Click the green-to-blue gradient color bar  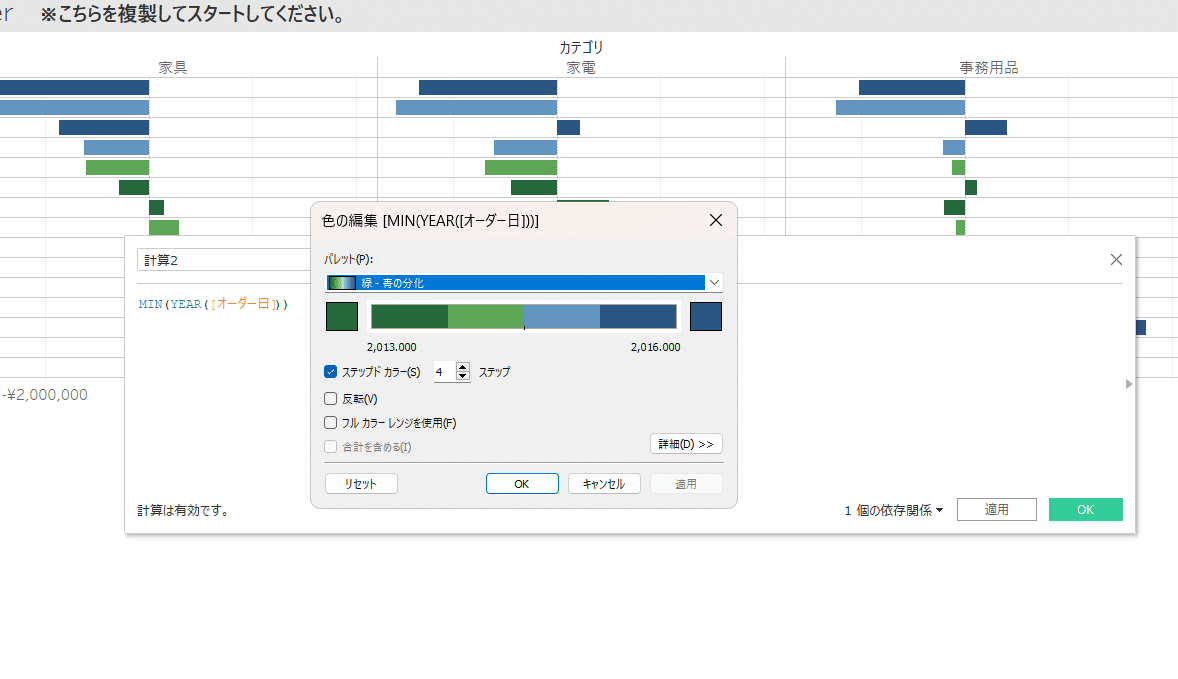tap(523, 316)
